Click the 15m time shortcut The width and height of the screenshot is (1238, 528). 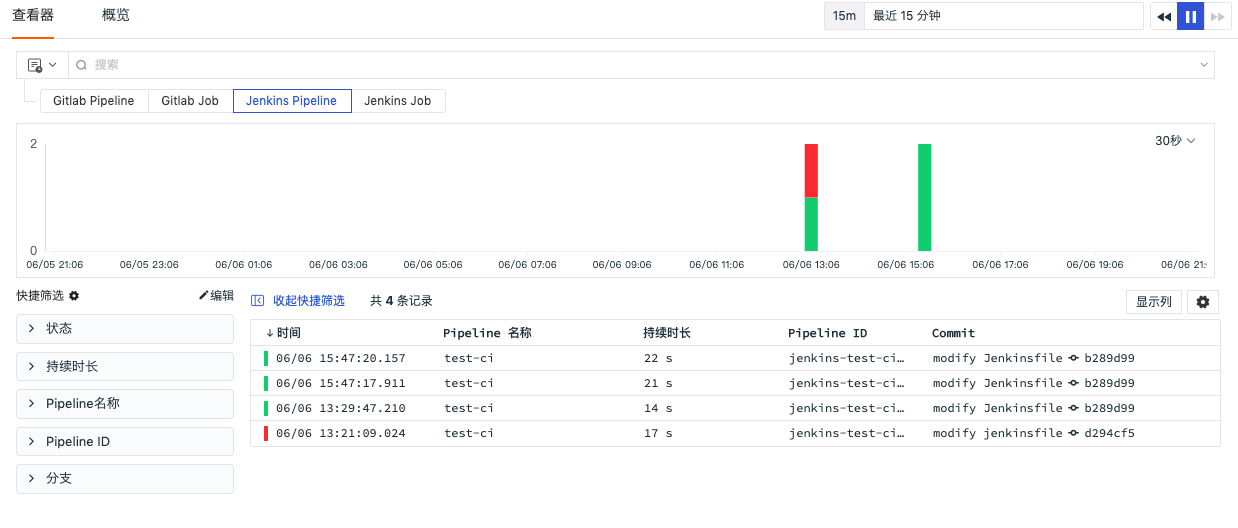pyautogui.click(x=845, y=16)
